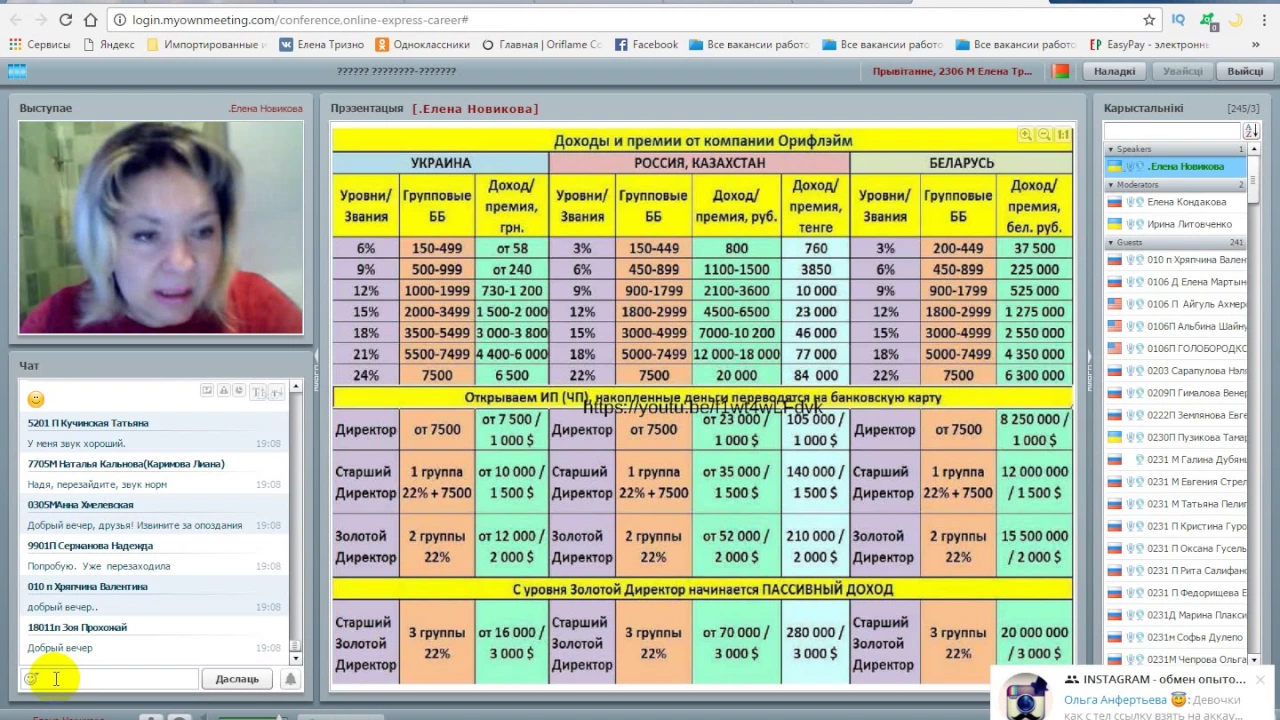
Task: Collapse the Moderators group
Action: (1110, 185)
